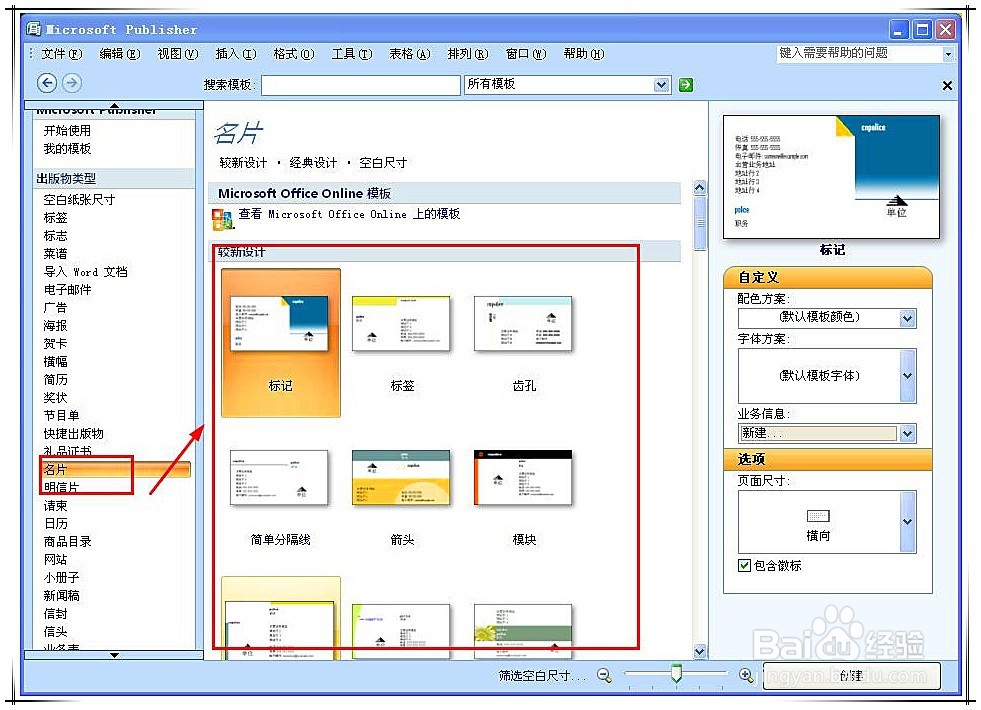Open the 工具(T) menu
The height and width of the screenshot is (710, 981).
pyautogui.click(x=352, y=54)
